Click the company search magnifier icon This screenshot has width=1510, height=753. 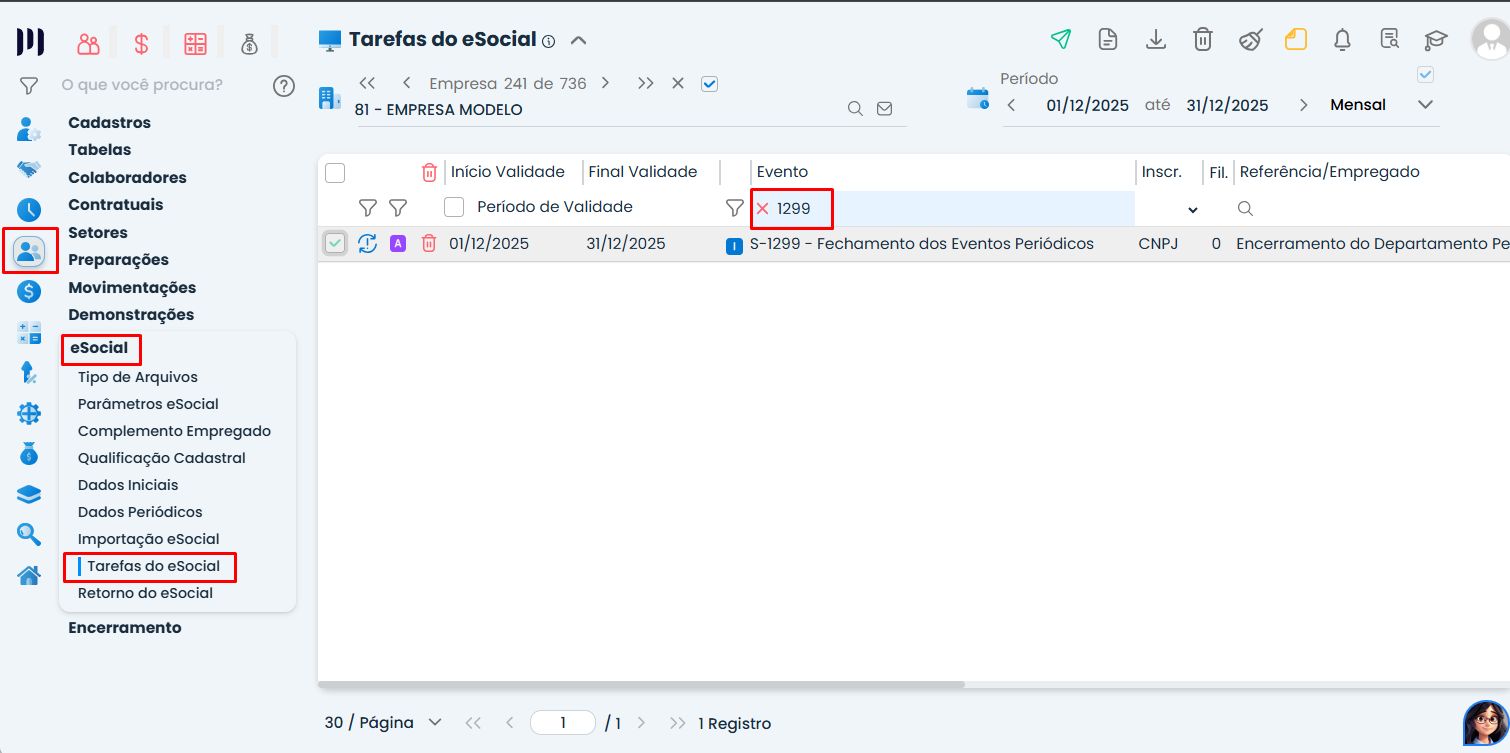855,109
